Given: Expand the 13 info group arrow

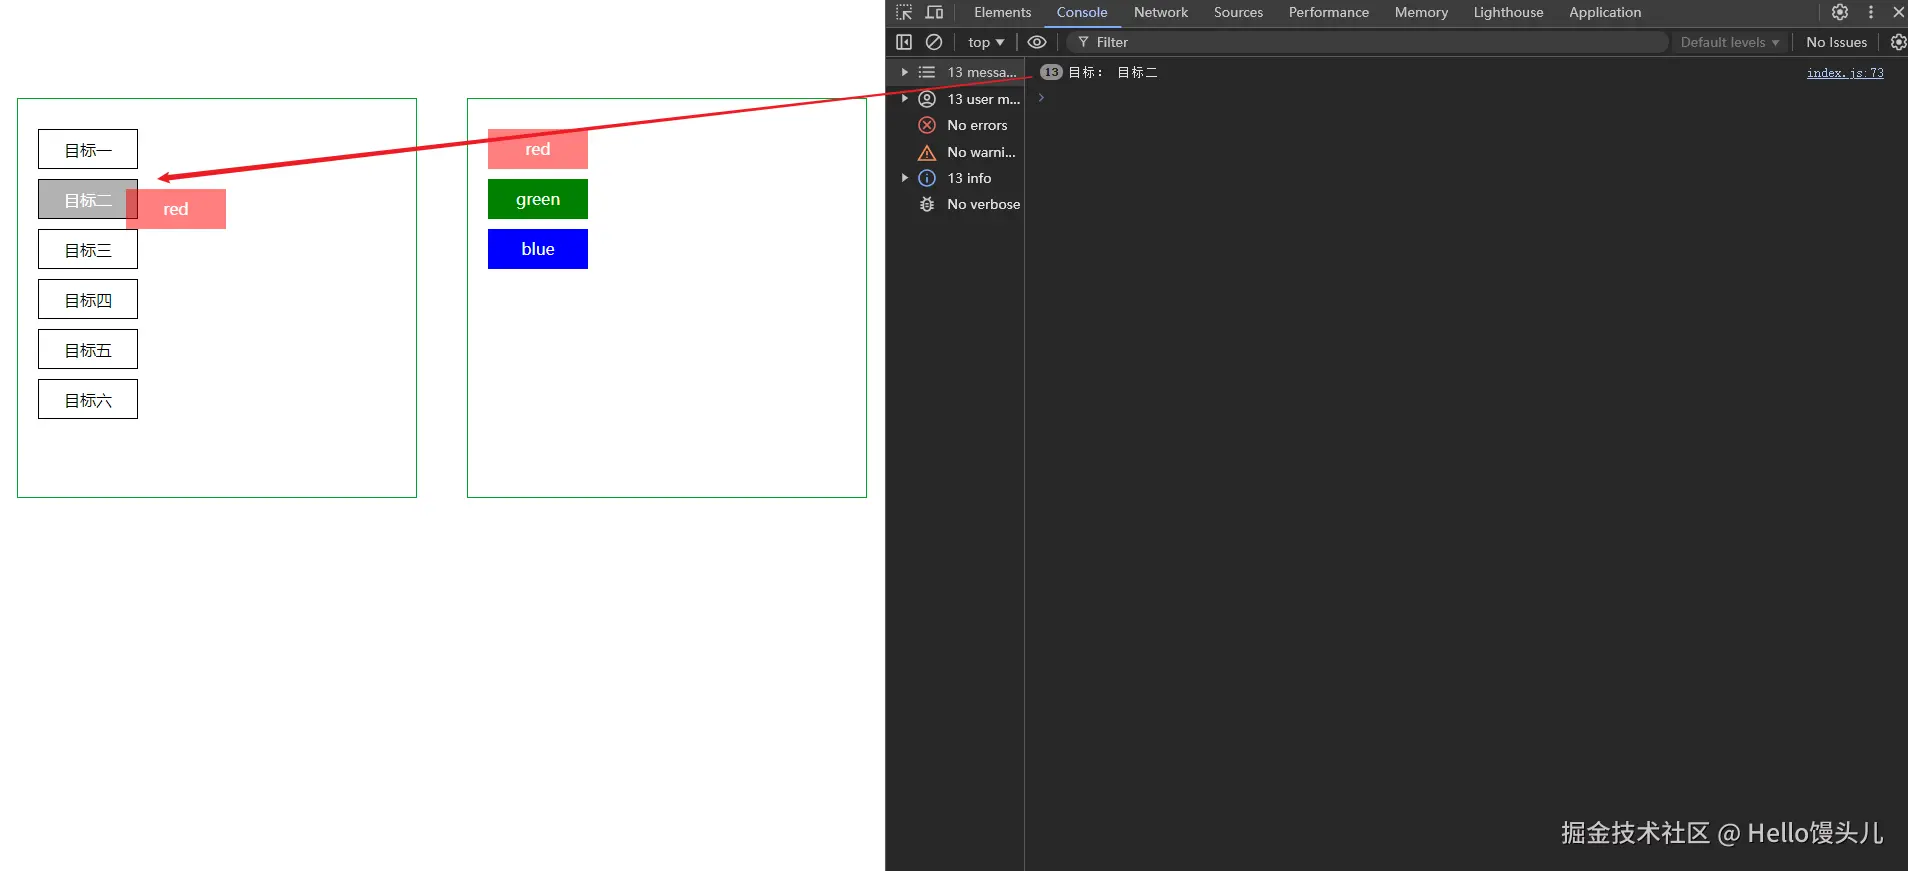Looking at the screenshot, I should 904,178.
